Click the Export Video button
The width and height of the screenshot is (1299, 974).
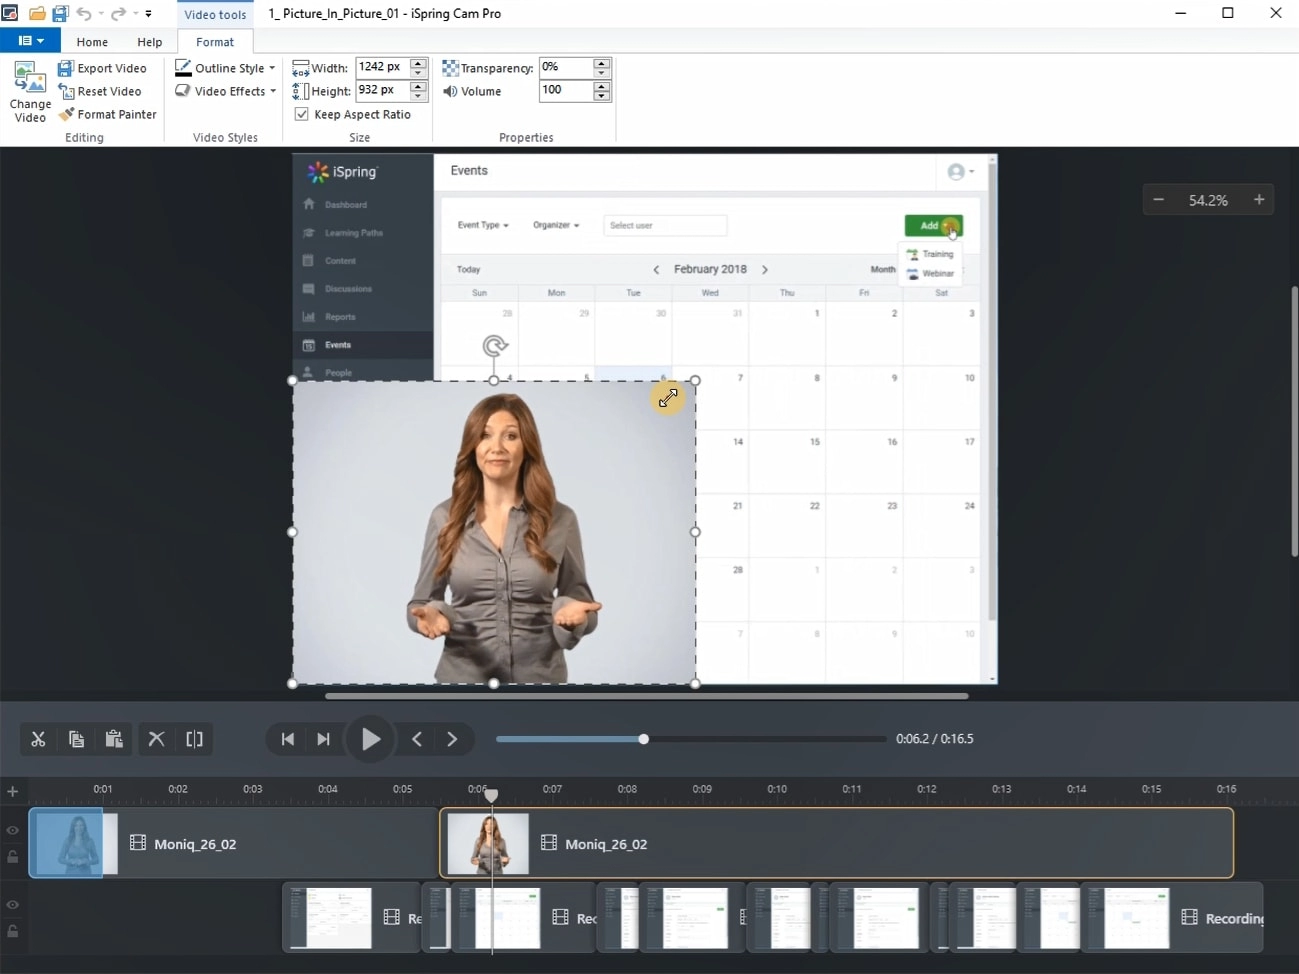click(x=102, y=68)
